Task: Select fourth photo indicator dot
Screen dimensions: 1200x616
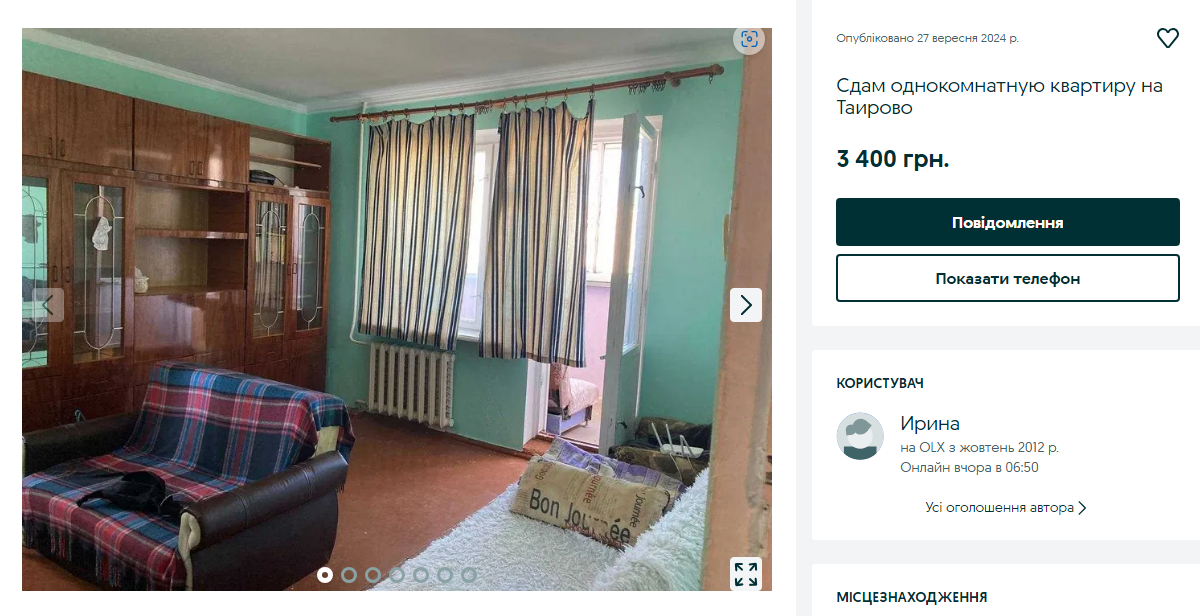Action: pyautogui.click(x=397, y=575)
